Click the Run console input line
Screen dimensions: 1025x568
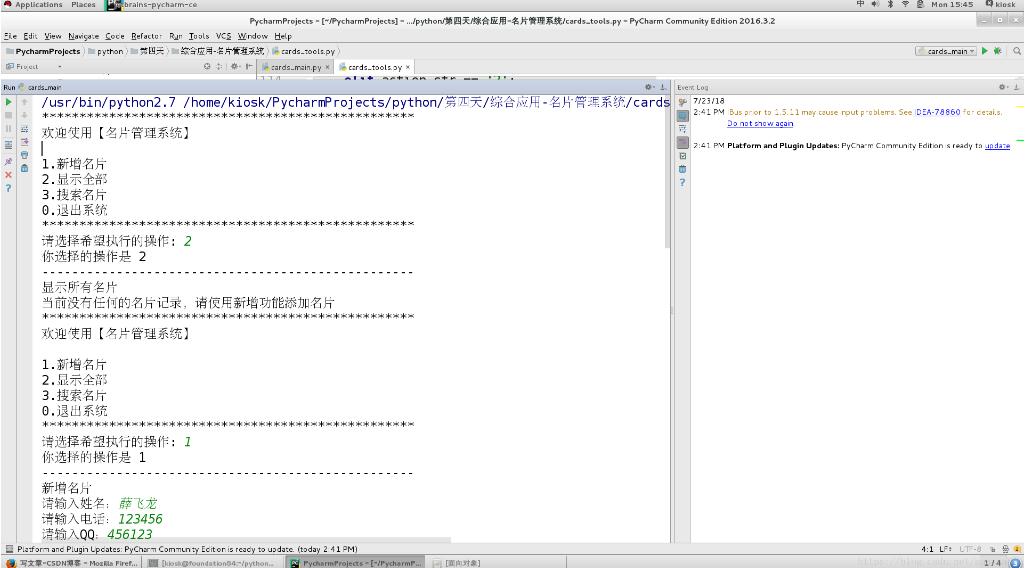coord(353,148)
